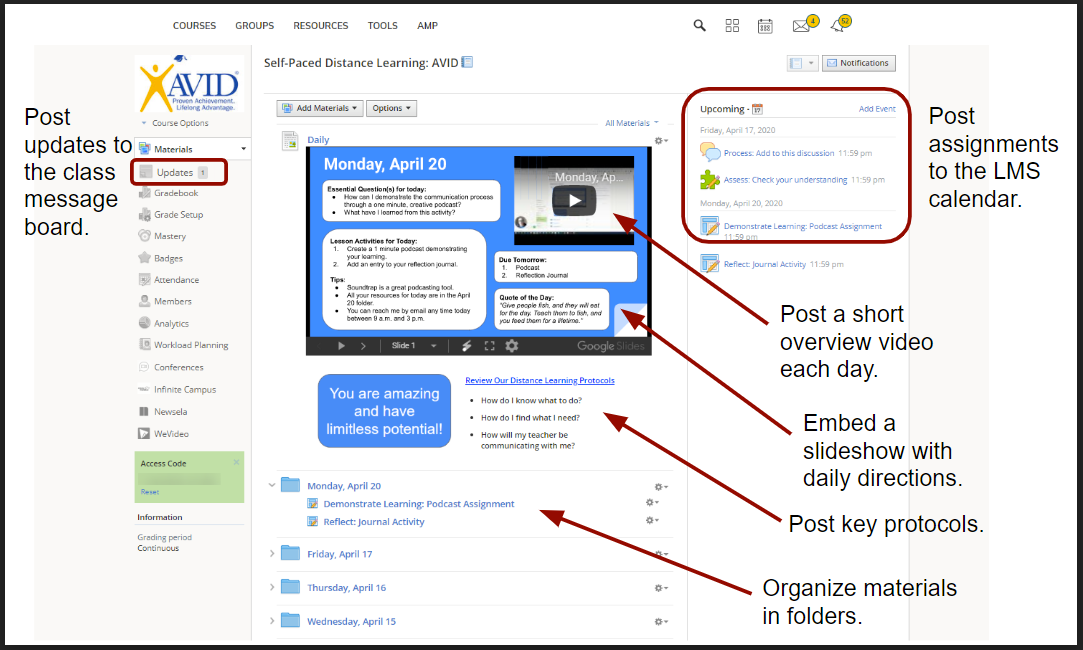Screen dimensions: 1083x650
Task: Open the app launcher grid icon
Action: 732,25
